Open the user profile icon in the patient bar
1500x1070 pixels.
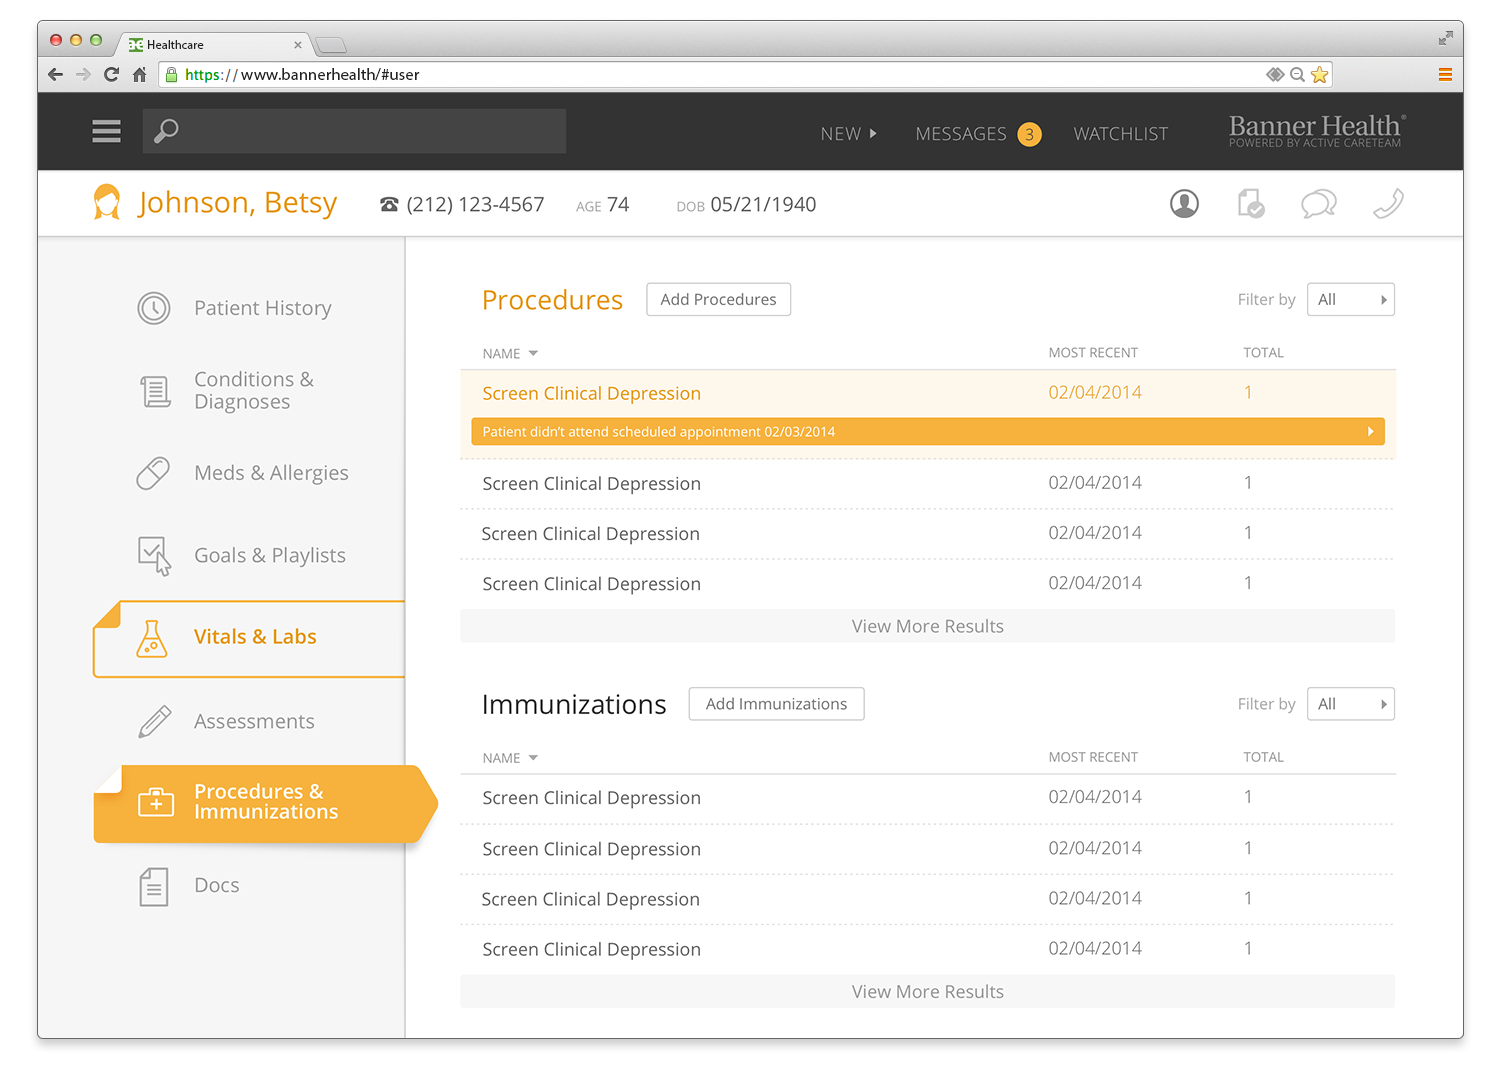tap(1184, 204)
